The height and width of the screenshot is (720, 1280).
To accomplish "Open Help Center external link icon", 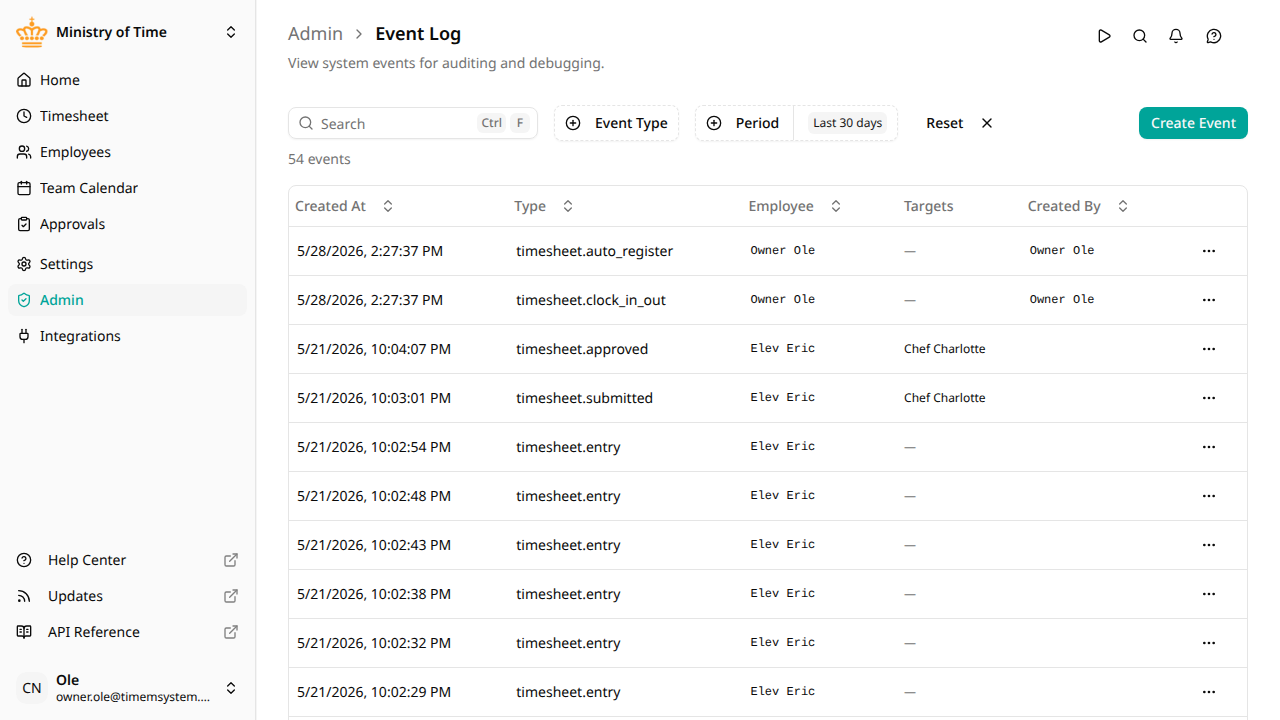I will pyautogui.click(x=231, y=560).
